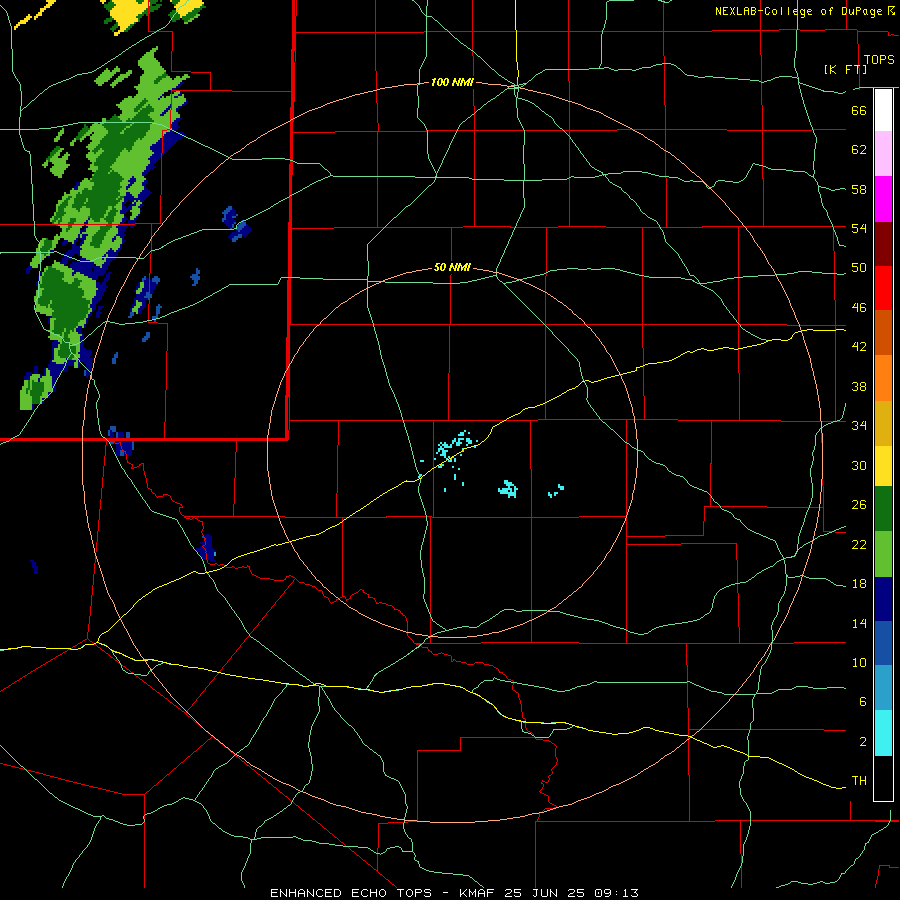Click the 'TH' legend label
The height and width of the screenshot is (900, 900).
pyautogui.click(x=859, y=781)
